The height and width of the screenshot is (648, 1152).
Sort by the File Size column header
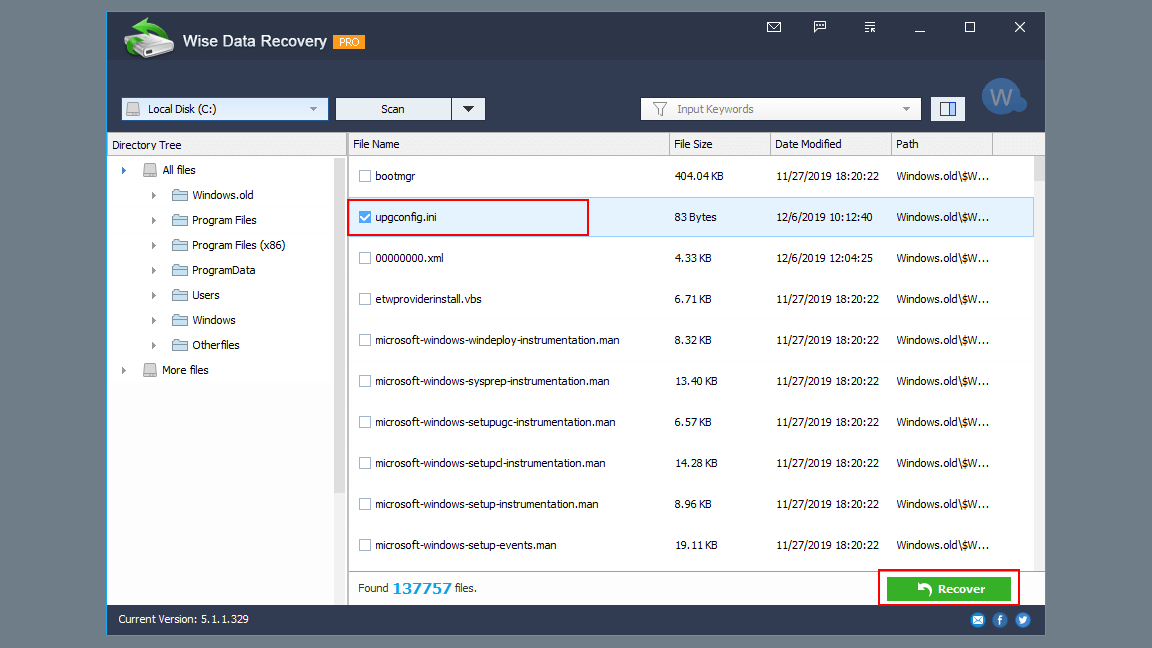719,144
